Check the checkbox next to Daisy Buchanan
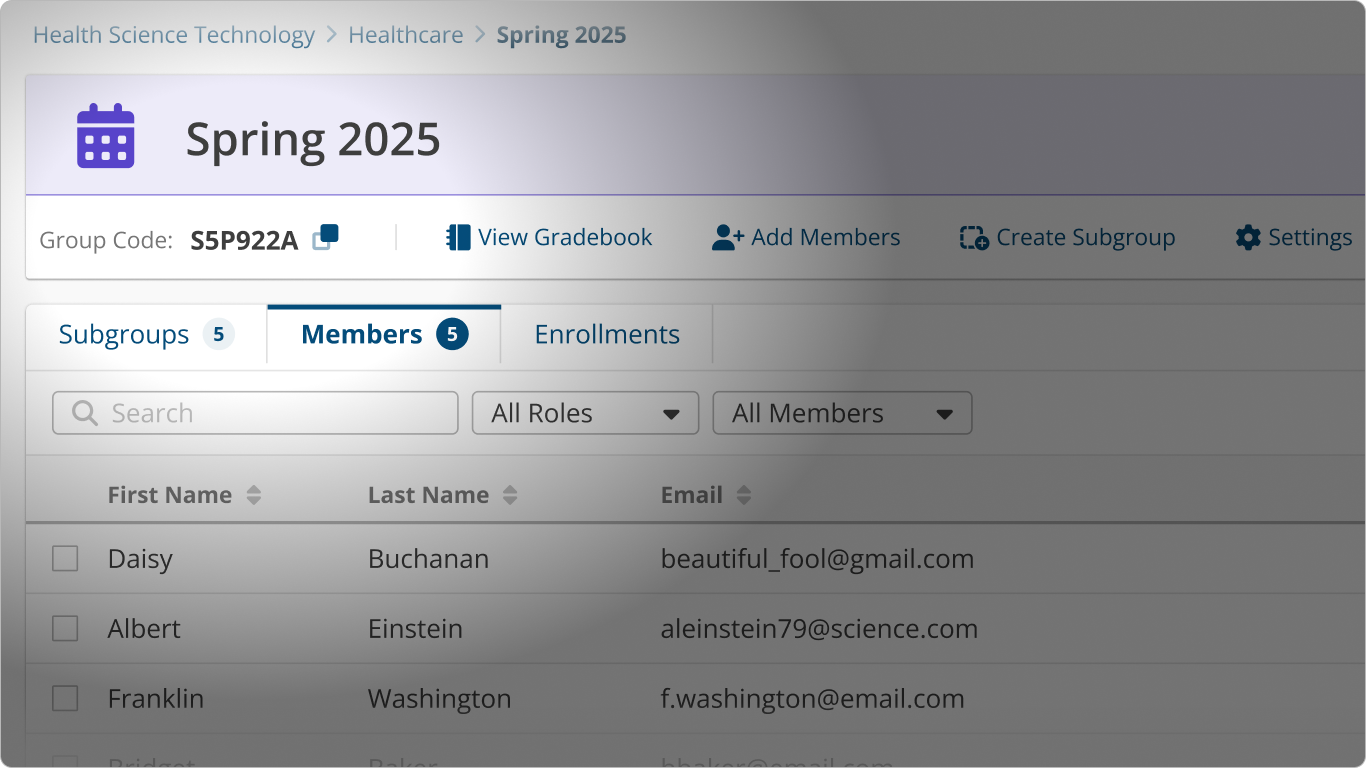This screenshot has width=1366, height=768. [x=65, y=558]
